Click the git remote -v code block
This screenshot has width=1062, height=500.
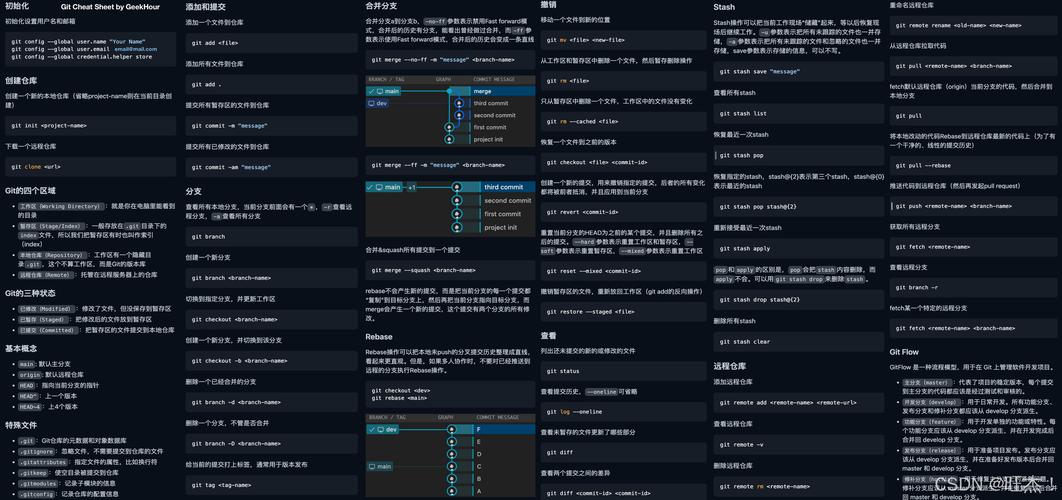point(799,444)
